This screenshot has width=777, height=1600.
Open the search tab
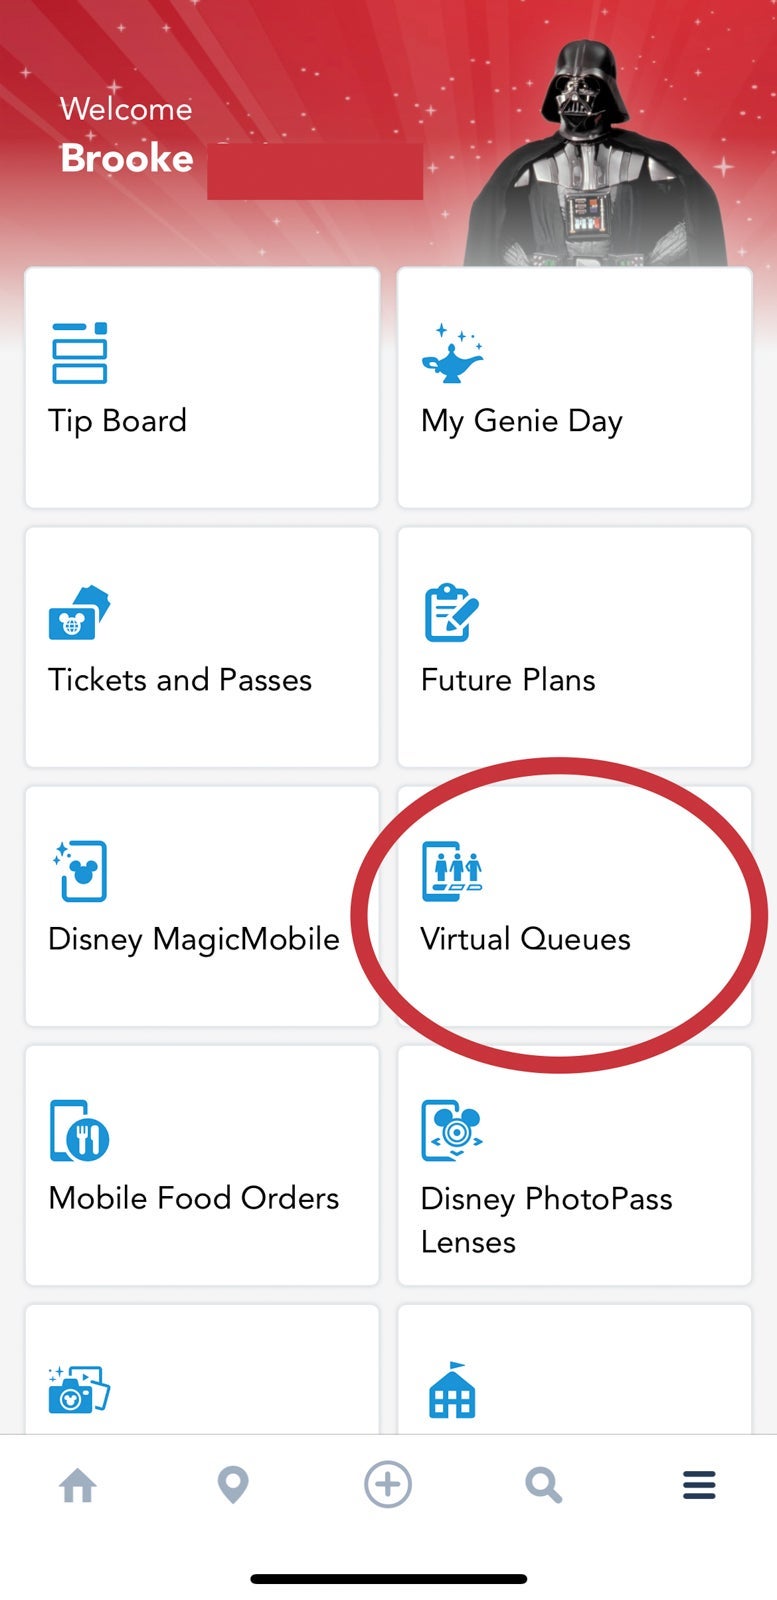(x=543, y=1485)
